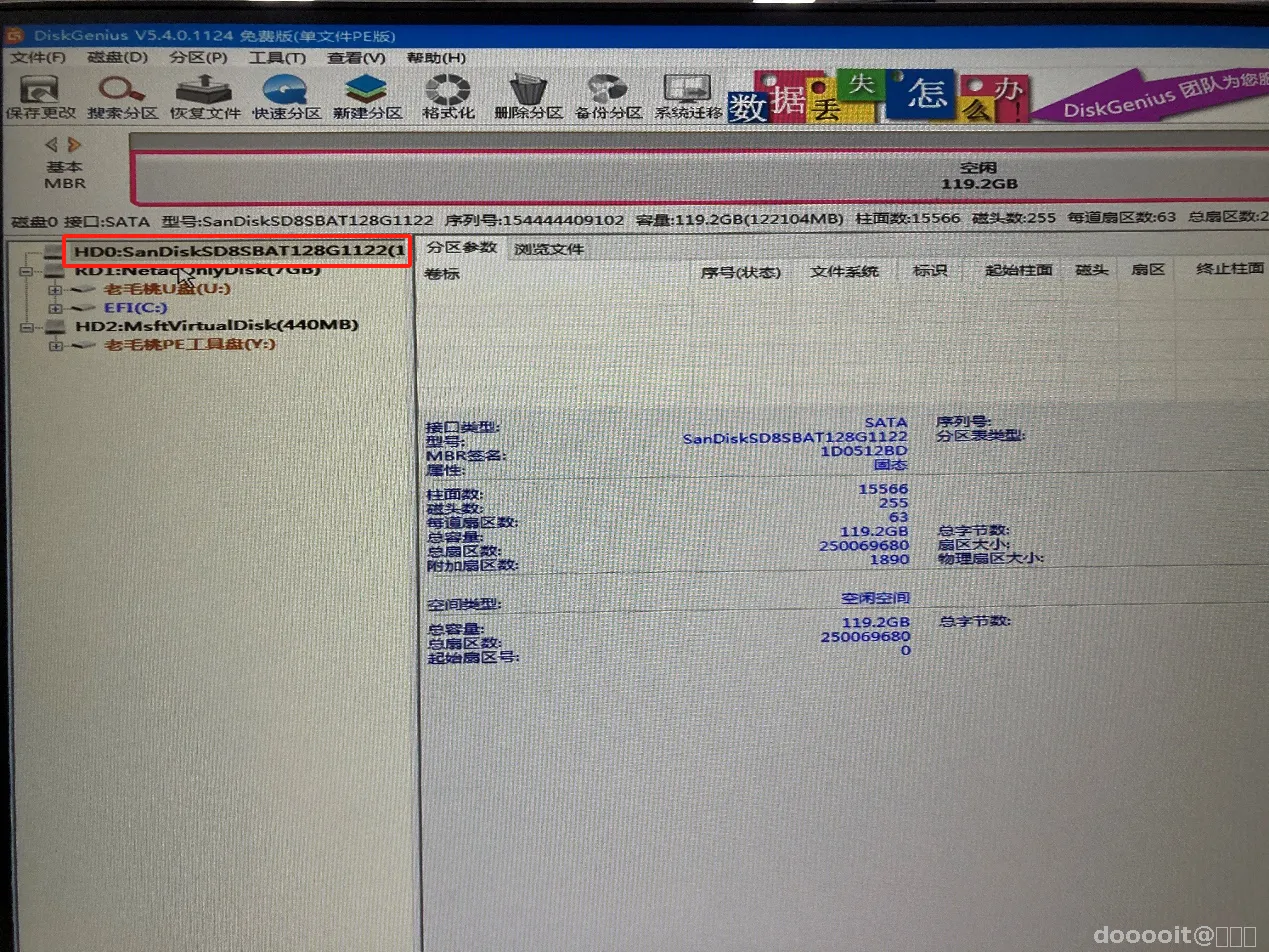Select the 格式化 format icon

447,97
